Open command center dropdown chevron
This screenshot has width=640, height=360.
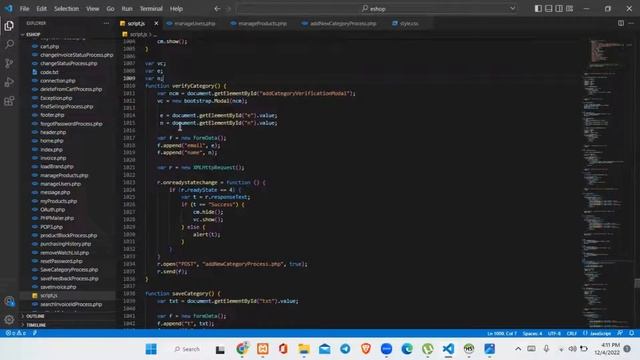[513, 9]
